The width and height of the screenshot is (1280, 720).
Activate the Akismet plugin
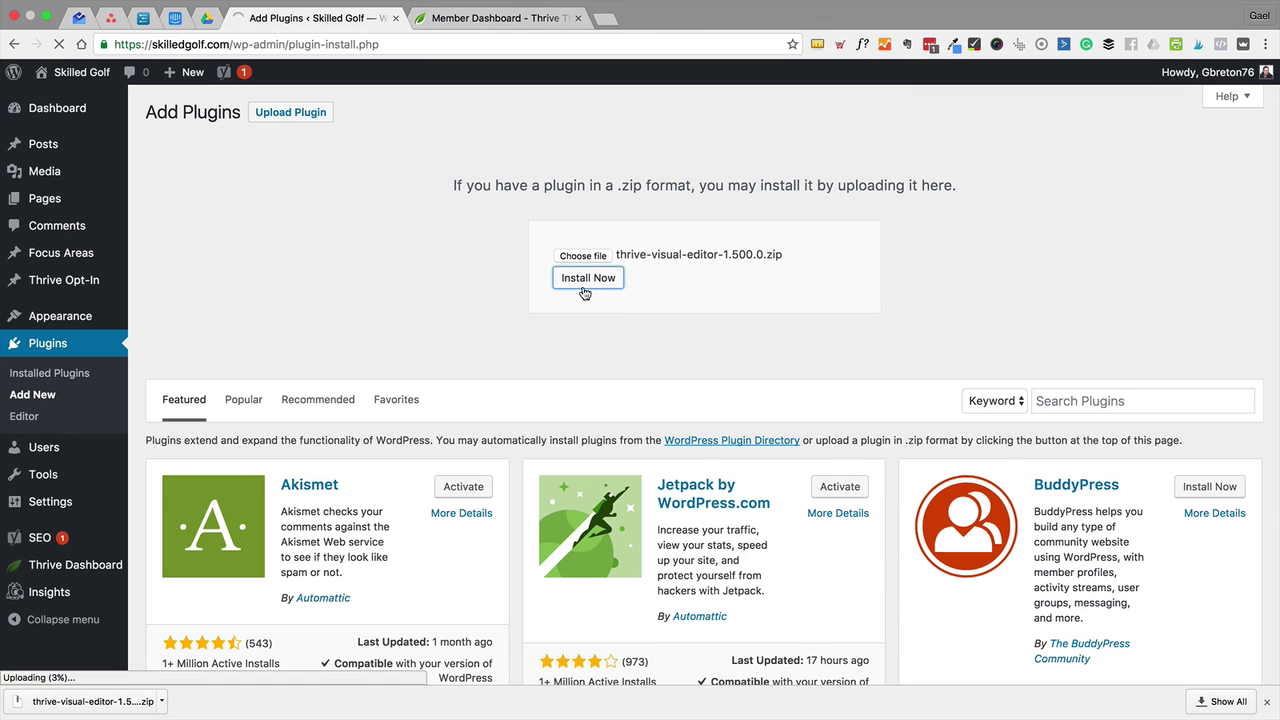(x=463, y=487)
